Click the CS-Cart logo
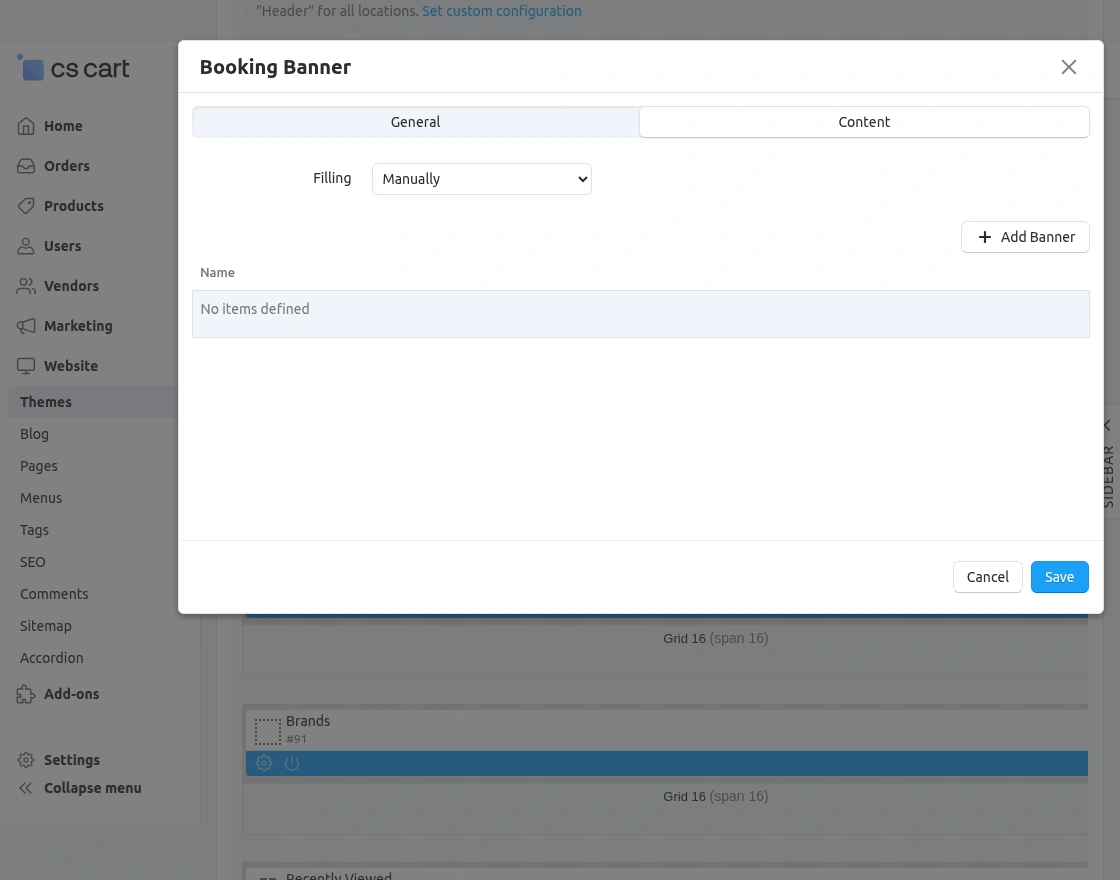 coord(74,68)
